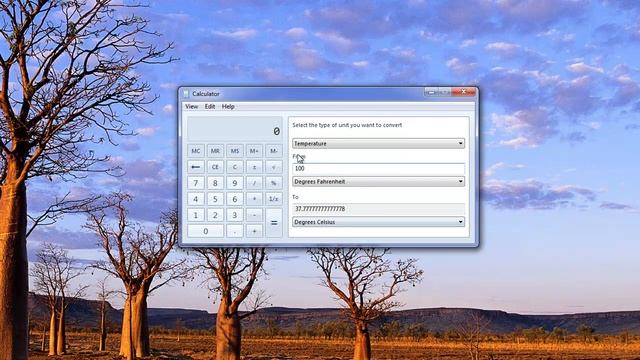Click digit 4 on the keypad
The width and height of the screenshot is (640, 360).
196,199
